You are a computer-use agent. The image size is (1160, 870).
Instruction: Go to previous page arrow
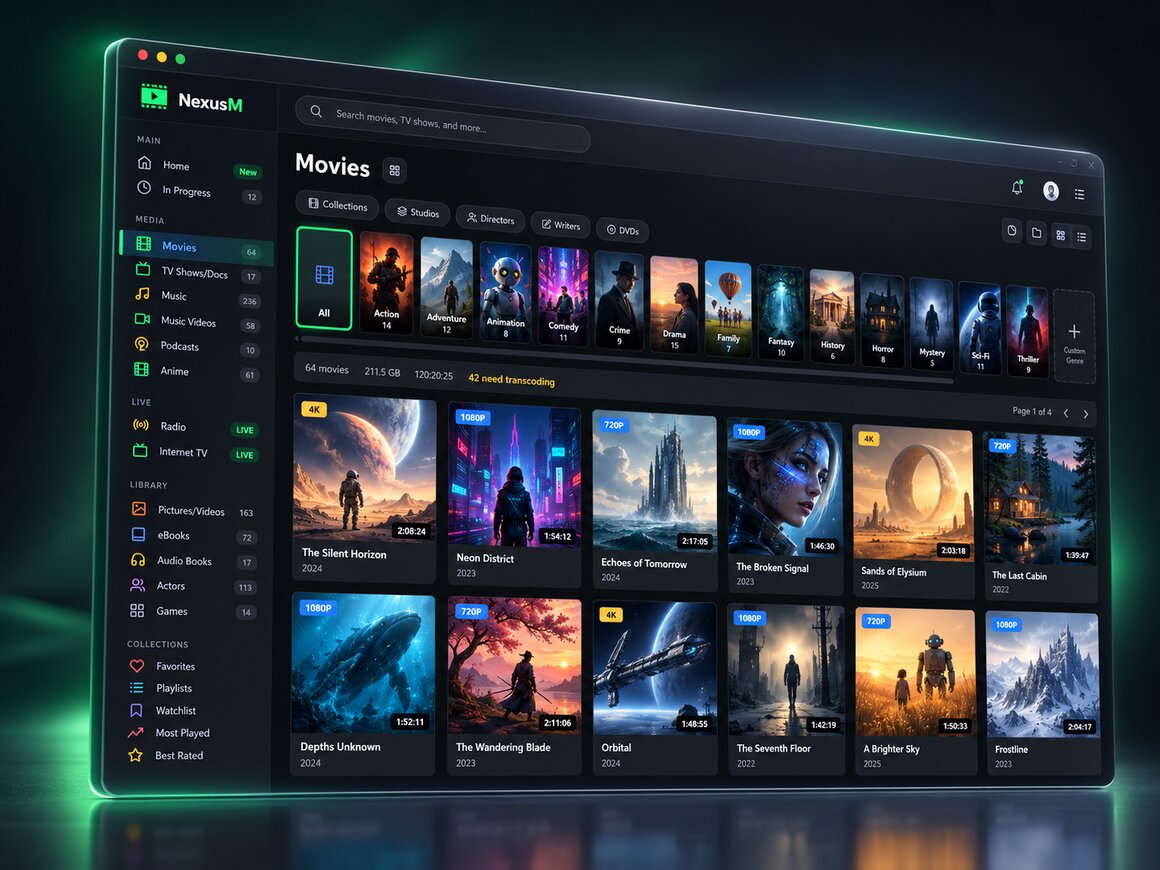(x=1066, y=413)
